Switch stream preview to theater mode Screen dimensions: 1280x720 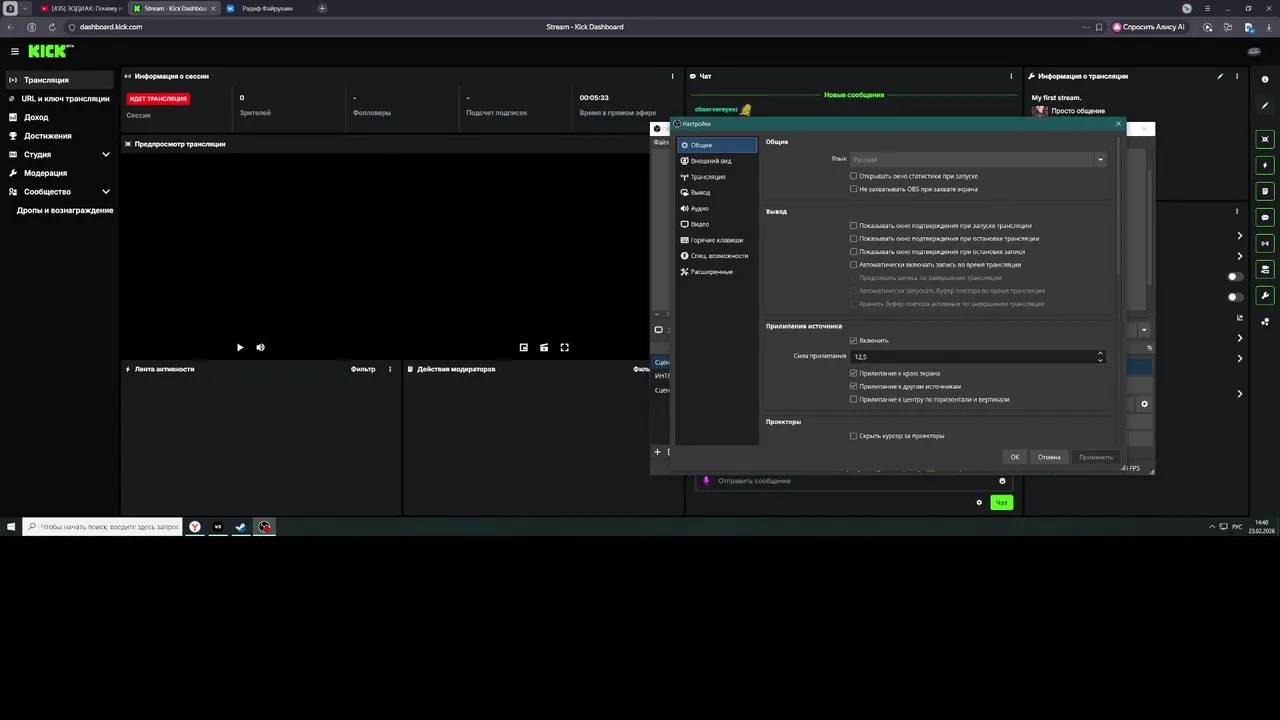click(544, 347)
